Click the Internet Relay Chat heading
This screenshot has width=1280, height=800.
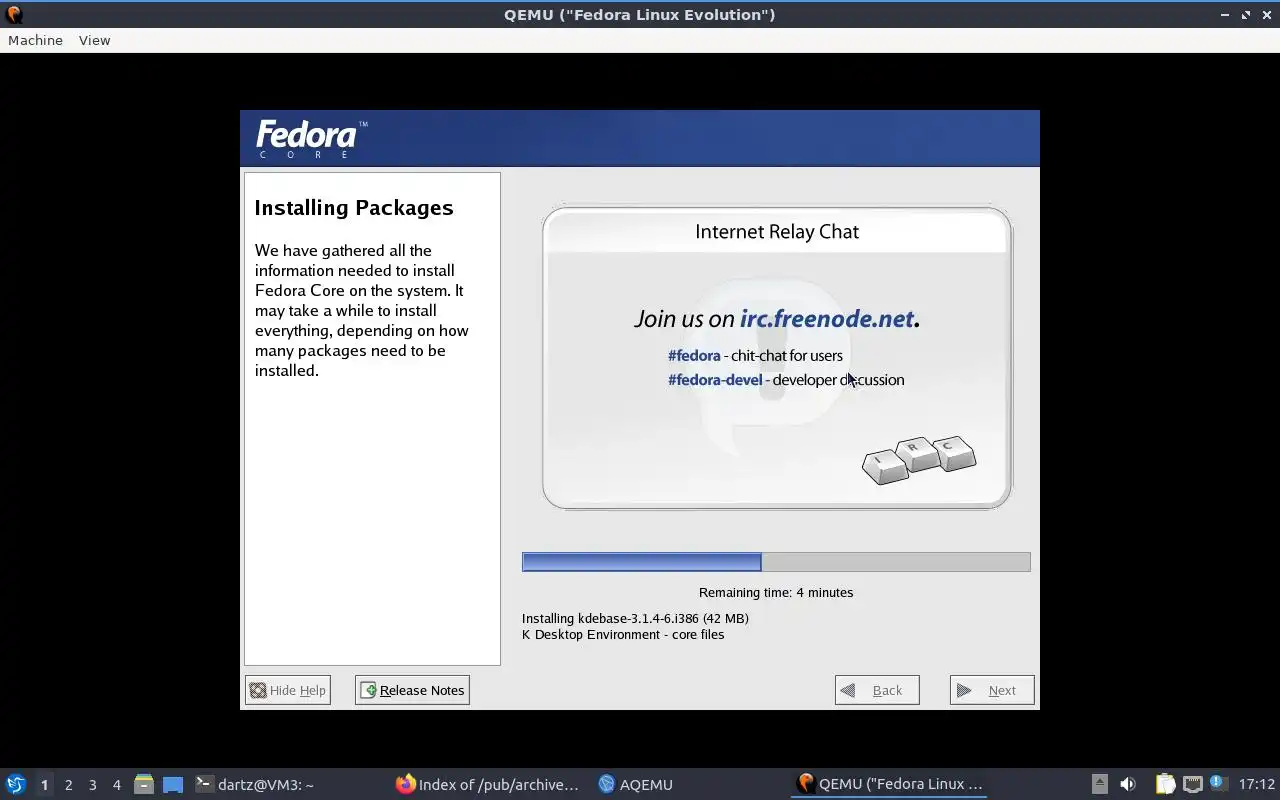[x=777, y=231]
